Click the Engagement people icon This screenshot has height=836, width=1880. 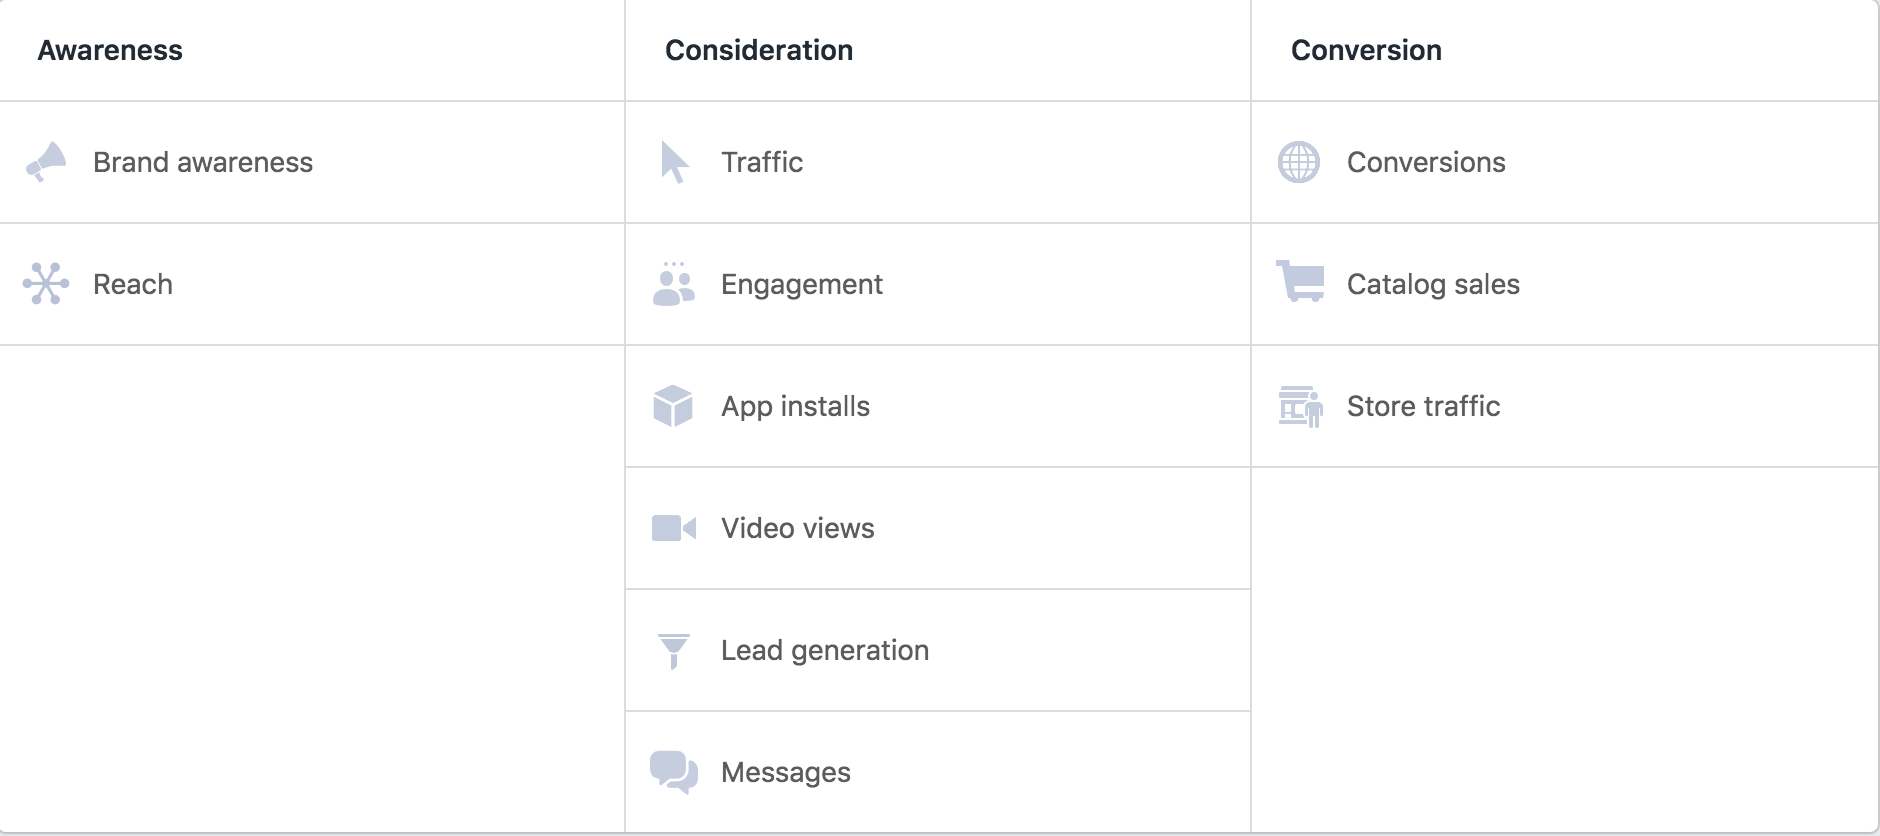click(673, 285)
